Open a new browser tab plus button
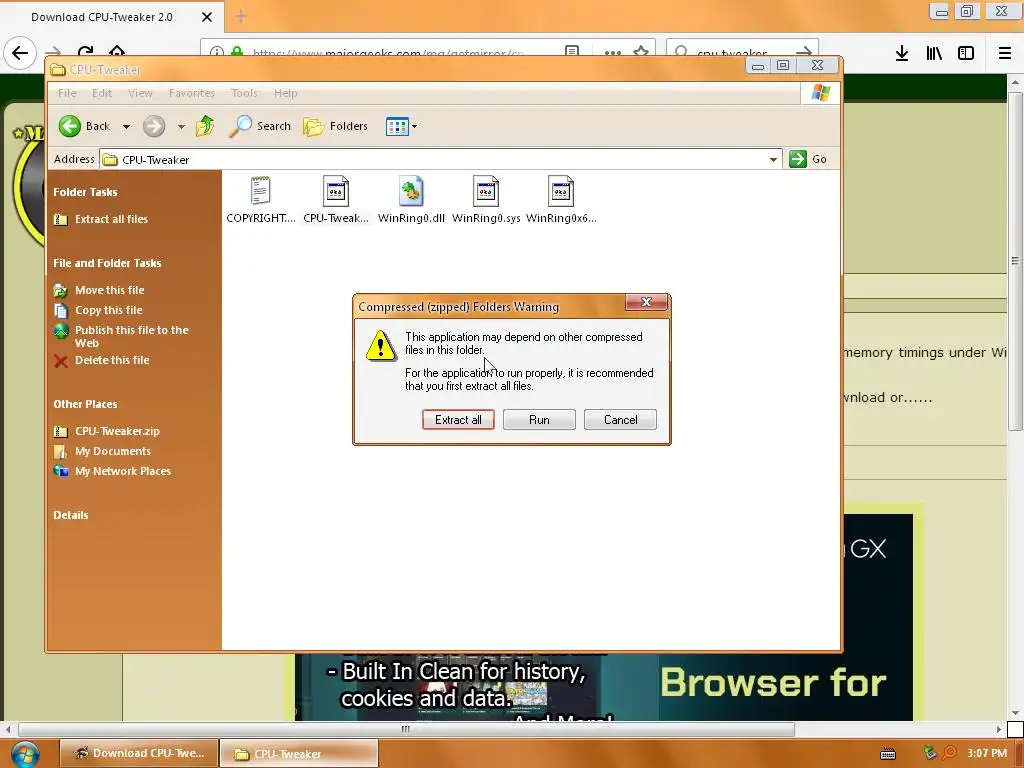The height and width of the screenshot is (768, 1024). 241,16
